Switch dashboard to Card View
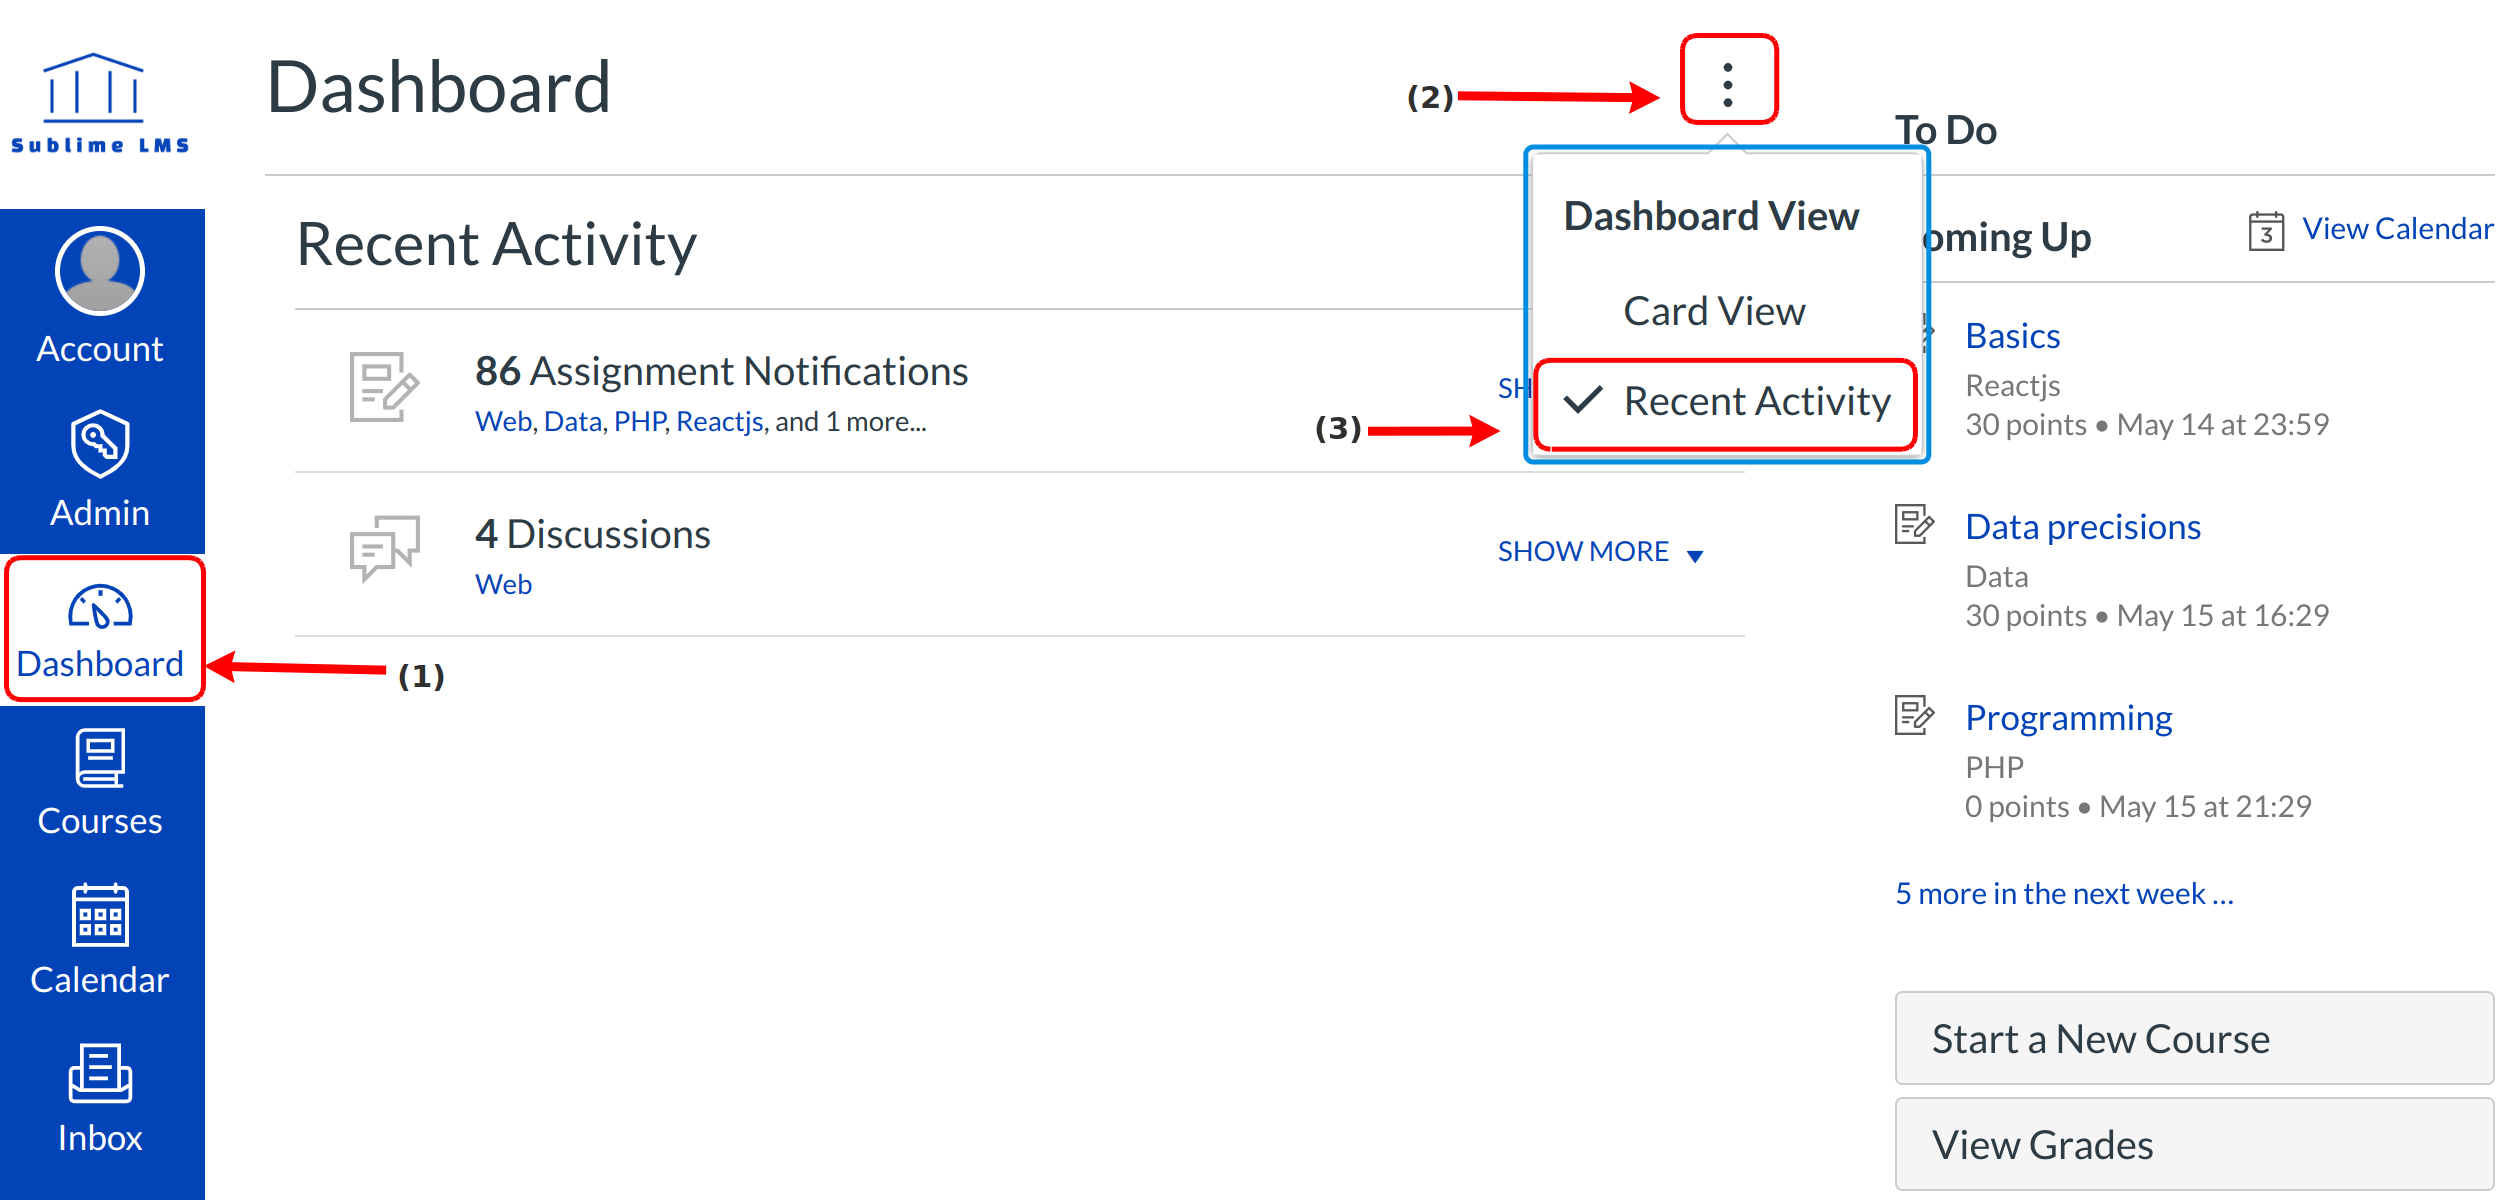Screen dimensions: 2506x1200 1713,312
